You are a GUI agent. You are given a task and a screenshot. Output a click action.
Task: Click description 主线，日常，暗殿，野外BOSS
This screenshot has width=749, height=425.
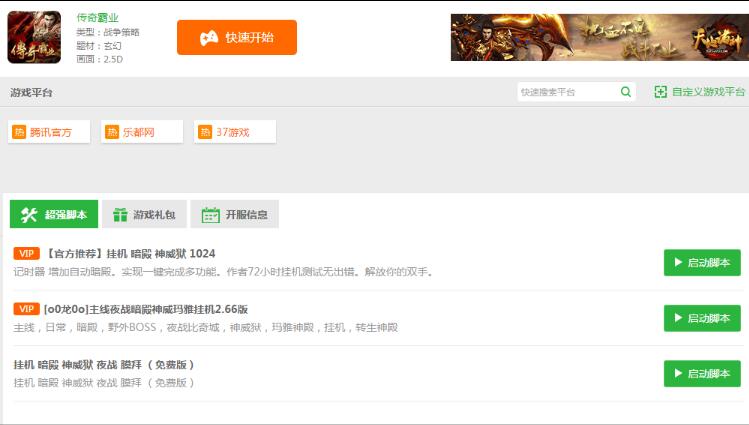pyautogui.click(x=206, y=328)
